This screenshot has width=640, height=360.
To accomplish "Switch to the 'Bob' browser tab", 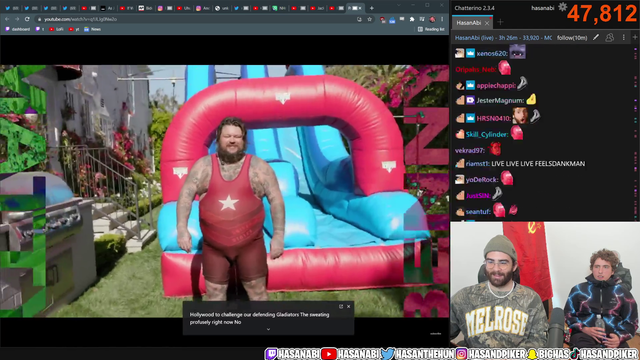I will point(145,8).
